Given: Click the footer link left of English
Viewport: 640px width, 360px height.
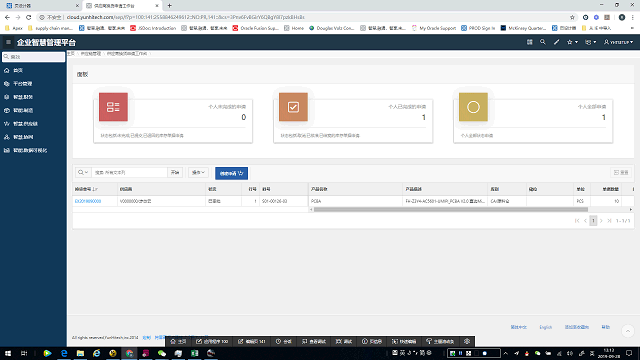Looking at the screenshot, I should [519, 327].
